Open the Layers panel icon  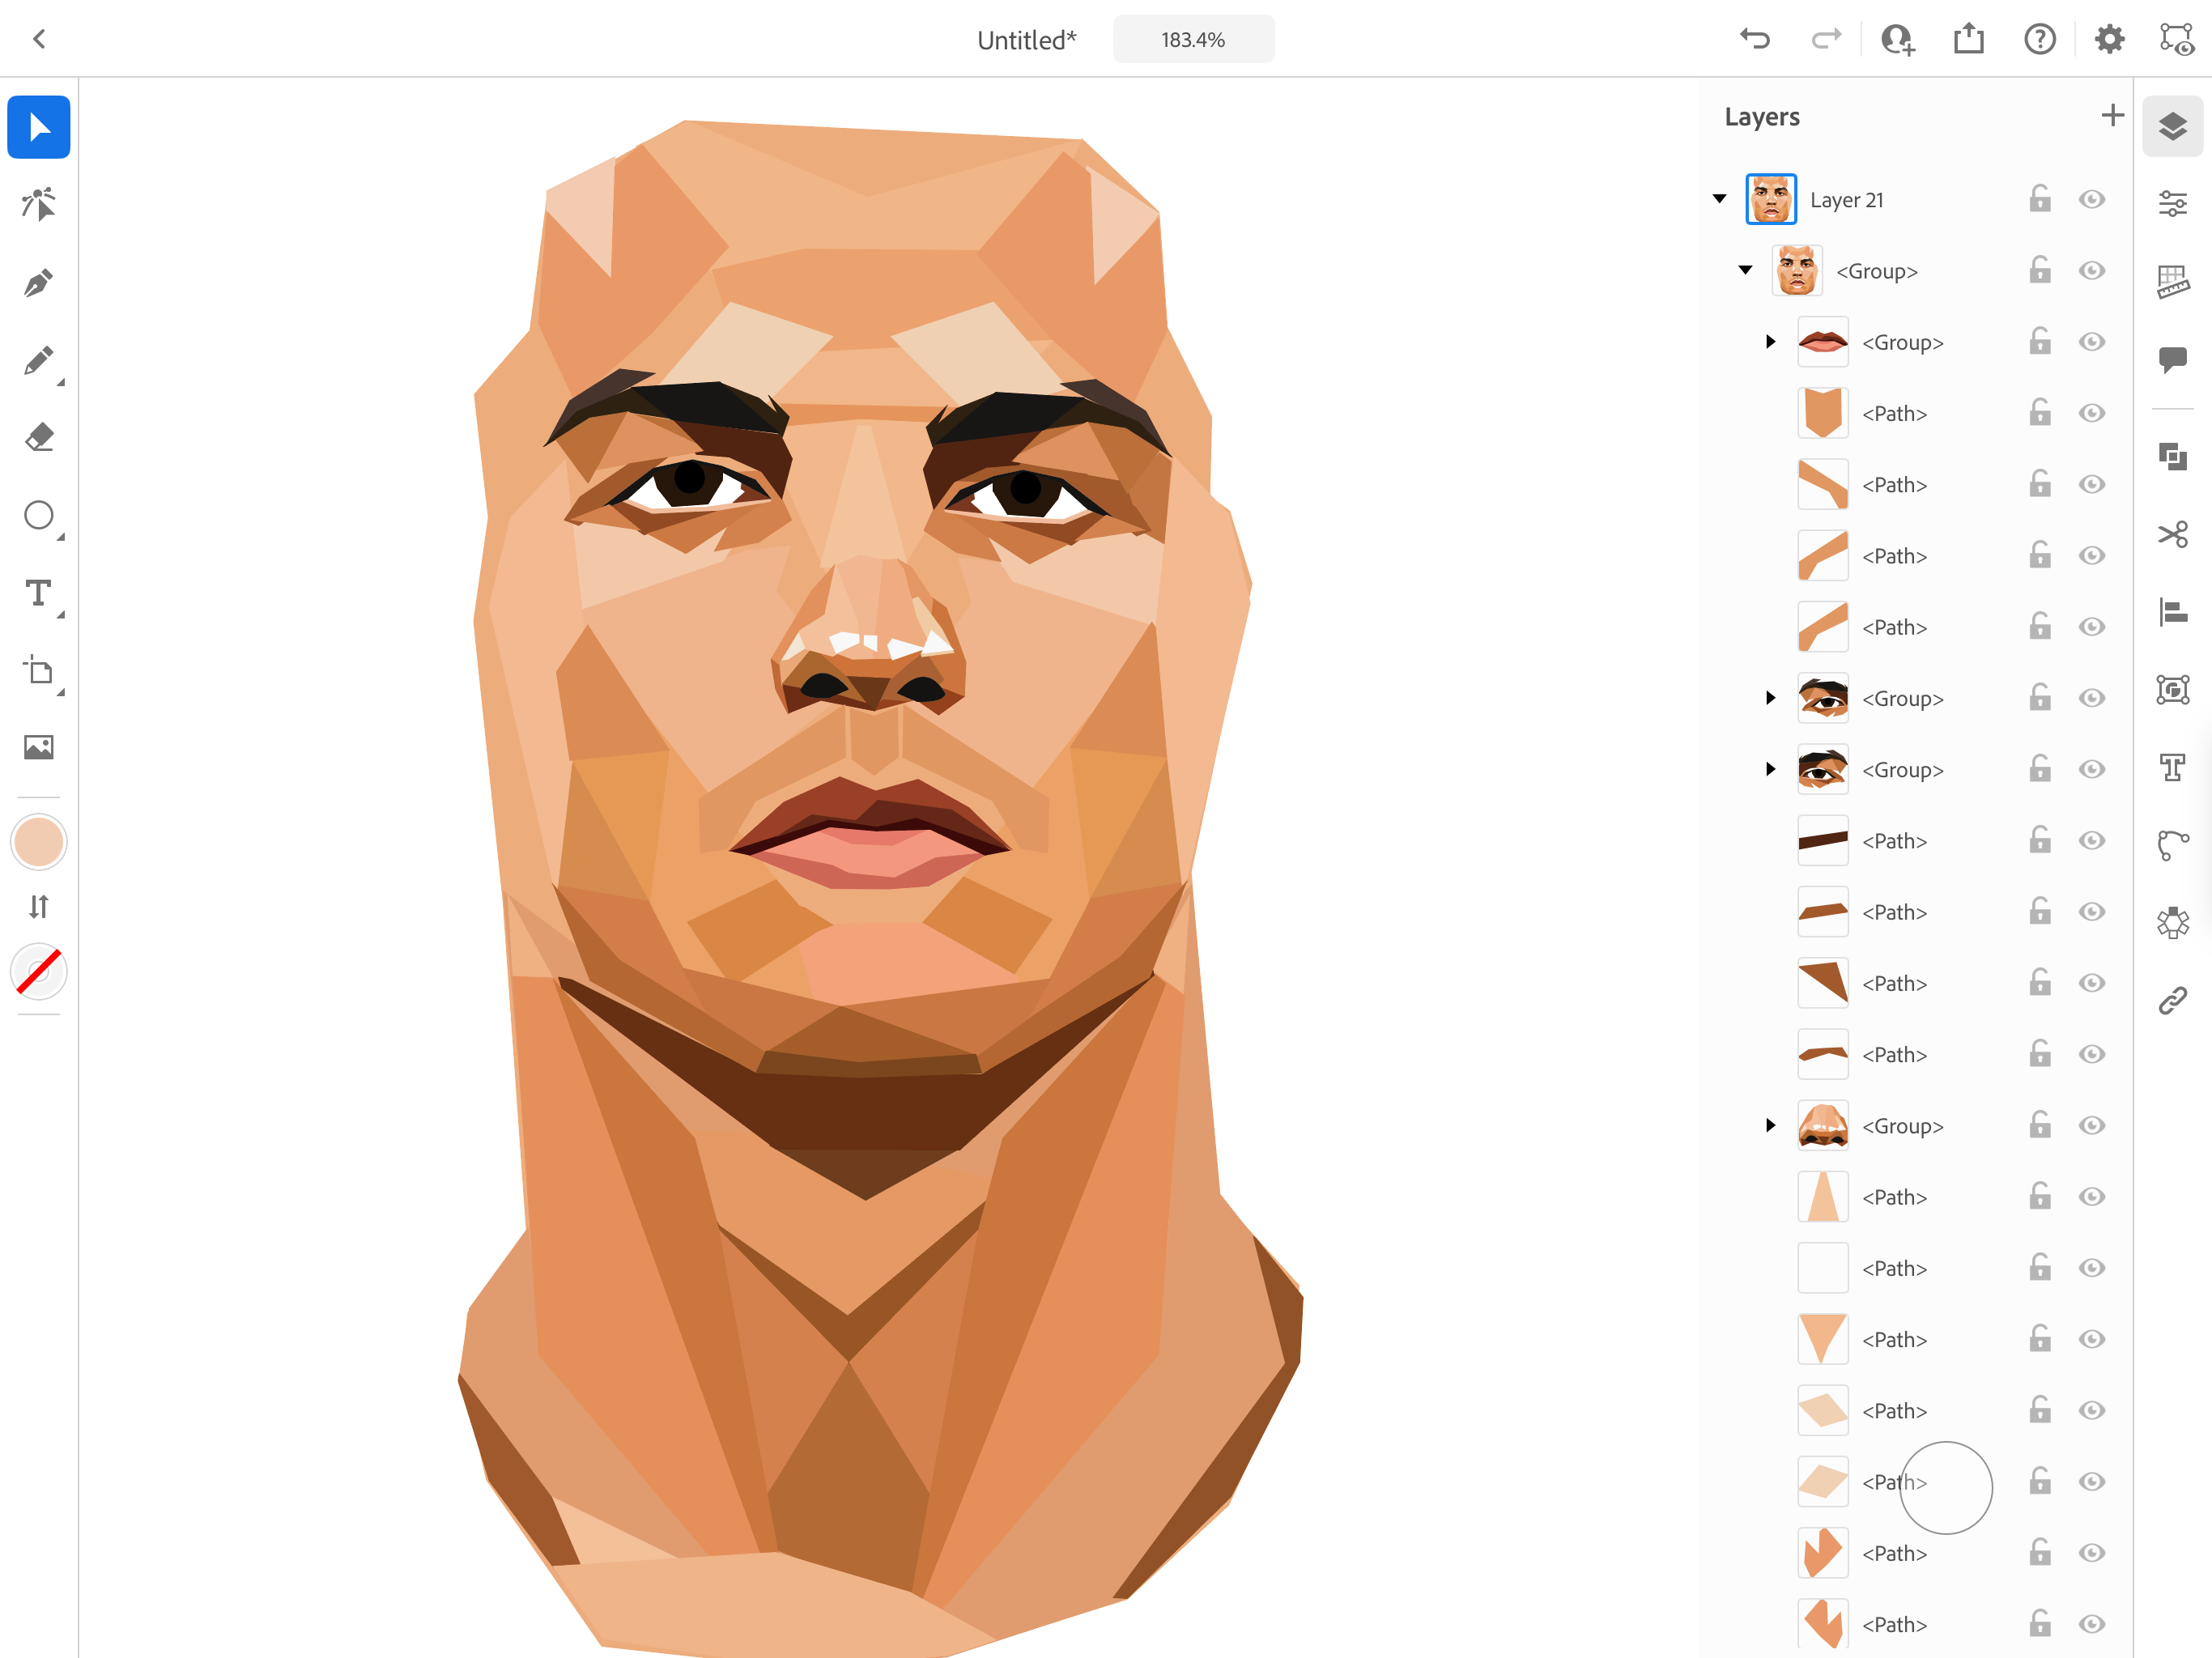point(2172,126)
